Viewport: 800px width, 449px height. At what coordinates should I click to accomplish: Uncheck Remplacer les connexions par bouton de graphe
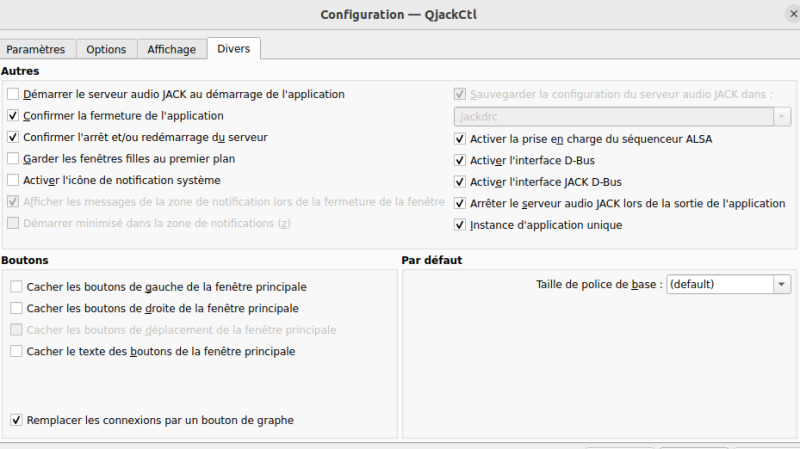(x=16, y=420)
